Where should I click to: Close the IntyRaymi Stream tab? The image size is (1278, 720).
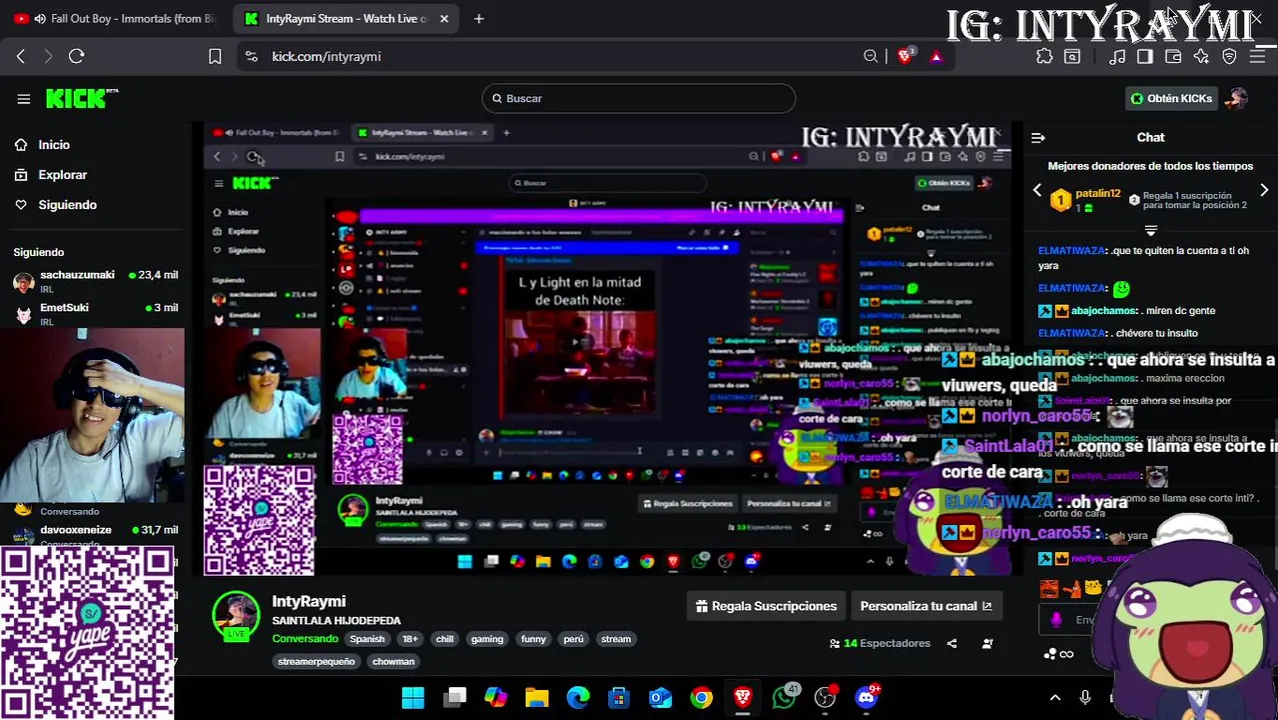pos(444,18)
